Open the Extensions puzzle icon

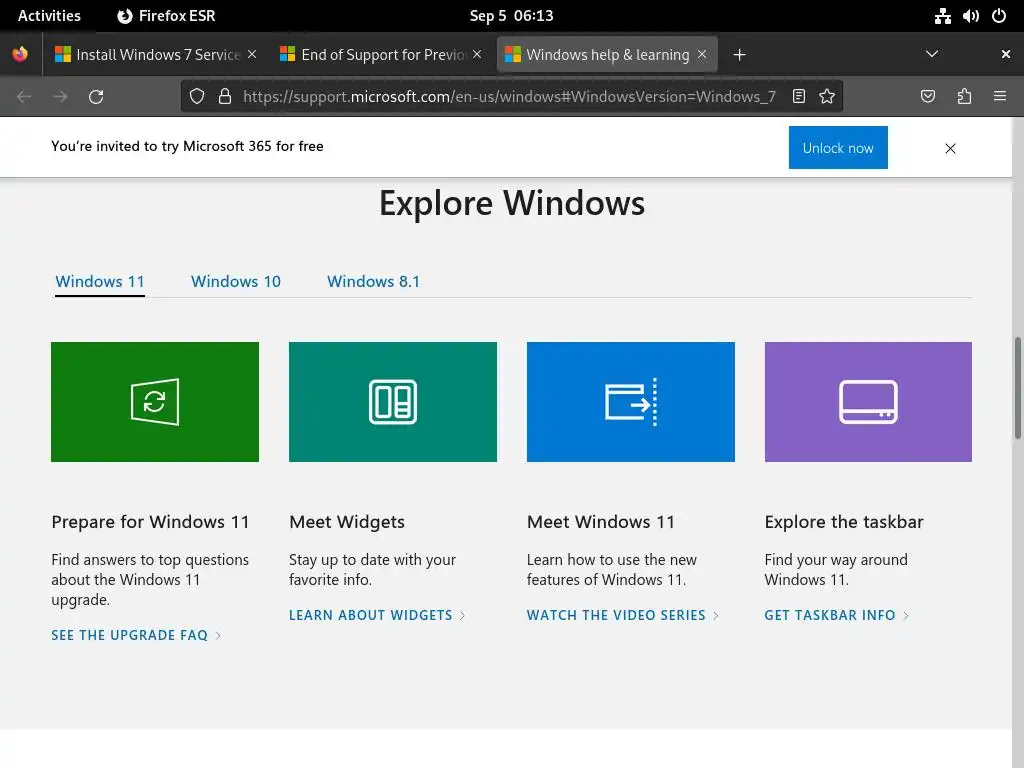[x=964, y=97]
